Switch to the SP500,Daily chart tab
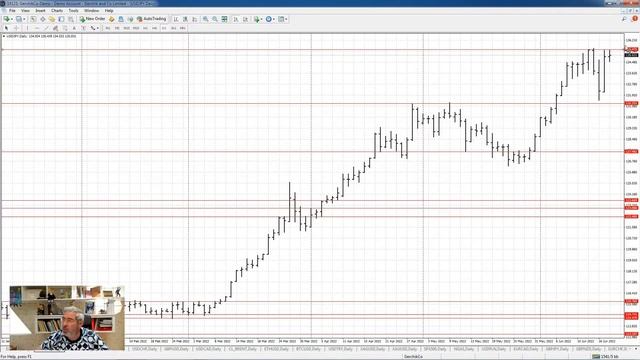The height and width of the screenshot is (360, 640). 435,349
